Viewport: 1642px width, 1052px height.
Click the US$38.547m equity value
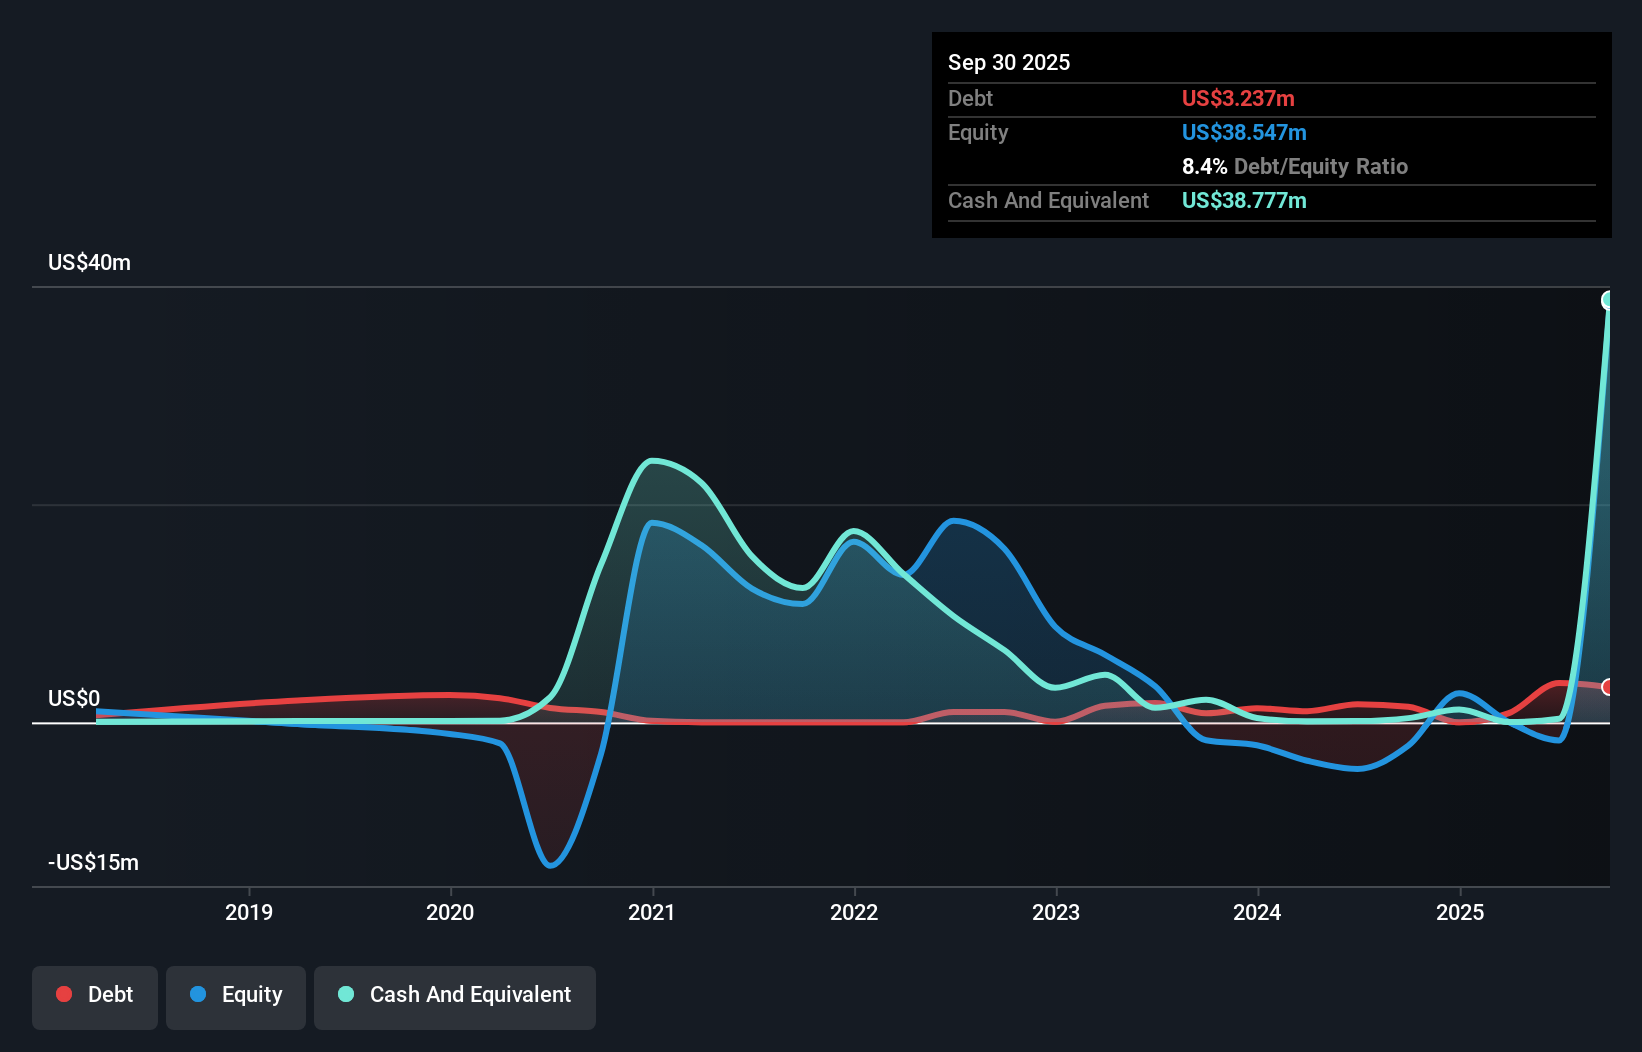(x=1244, y=132)
